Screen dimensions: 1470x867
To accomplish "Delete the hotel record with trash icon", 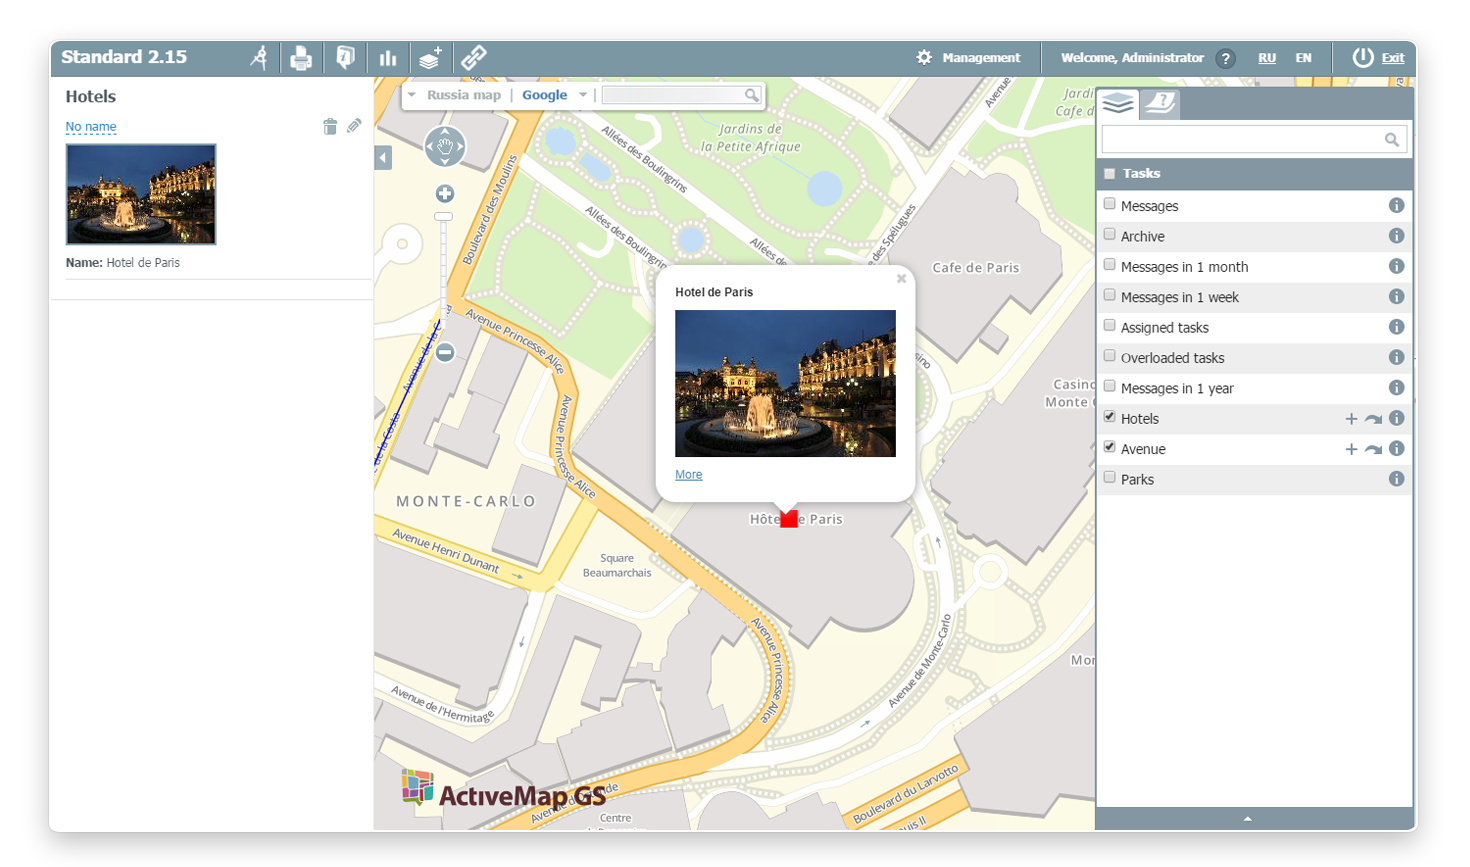I will pos(330,126).
